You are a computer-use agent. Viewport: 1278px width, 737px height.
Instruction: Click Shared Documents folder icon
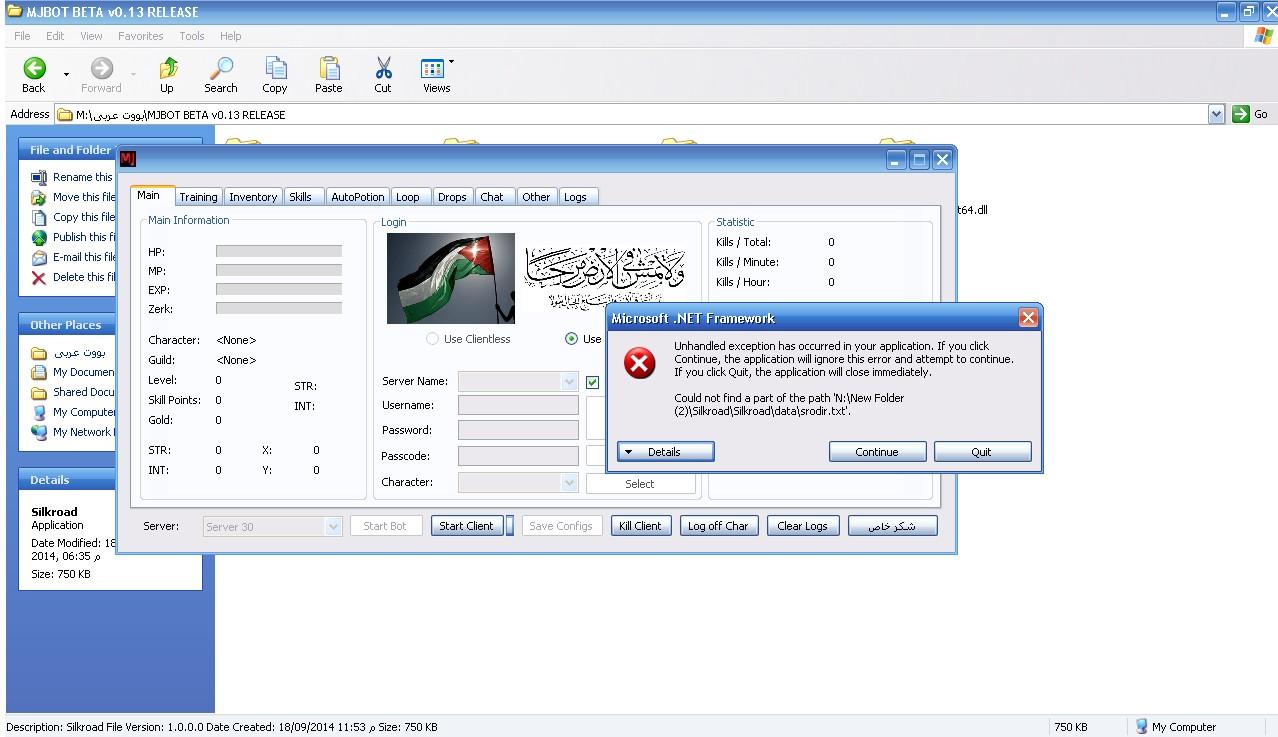39,392
